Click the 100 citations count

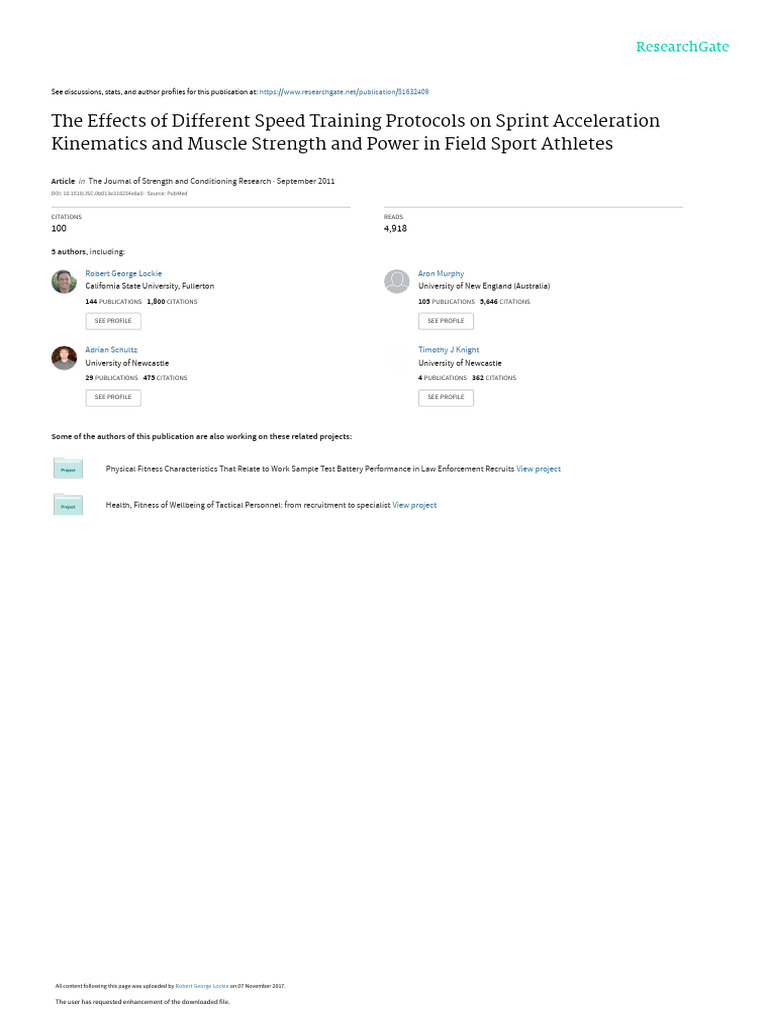point(59,228)
